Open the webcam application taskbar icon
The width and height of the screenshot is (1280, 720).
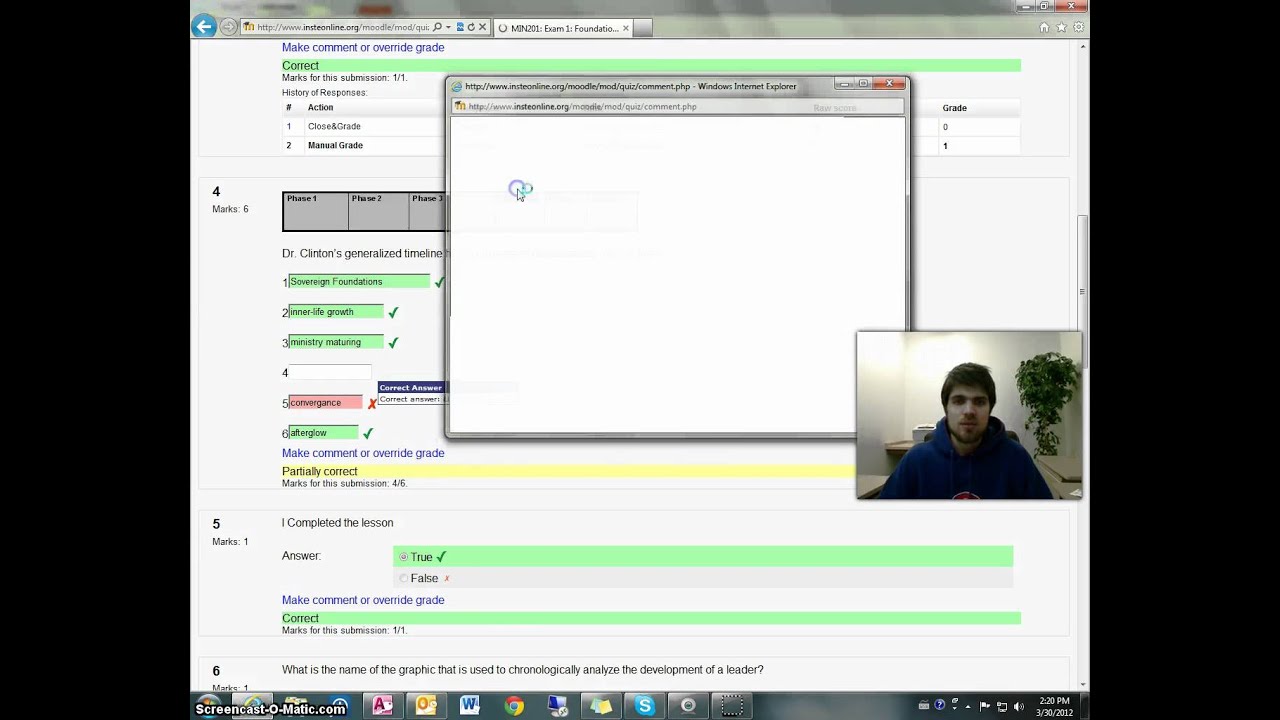coord(688,706)
